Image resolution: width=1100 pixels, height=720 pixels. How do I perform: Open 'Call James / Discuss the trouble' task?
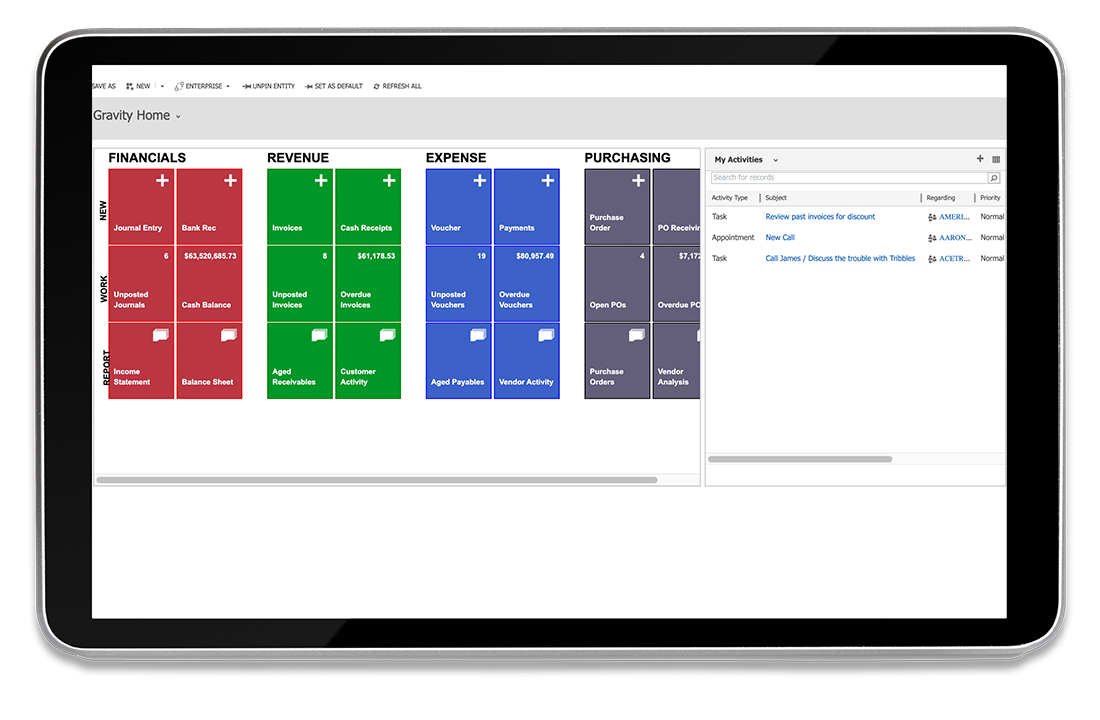[x=840, y=258]
